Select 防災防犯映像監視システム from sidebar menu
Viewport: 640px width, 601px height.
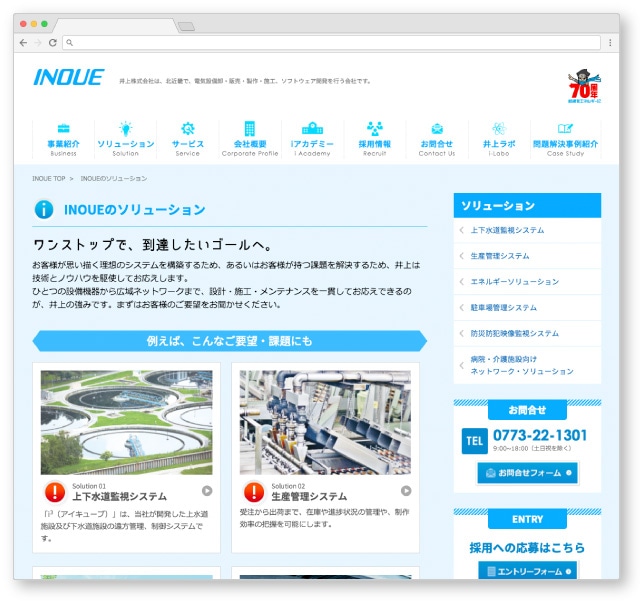click(x=527, y=333)
